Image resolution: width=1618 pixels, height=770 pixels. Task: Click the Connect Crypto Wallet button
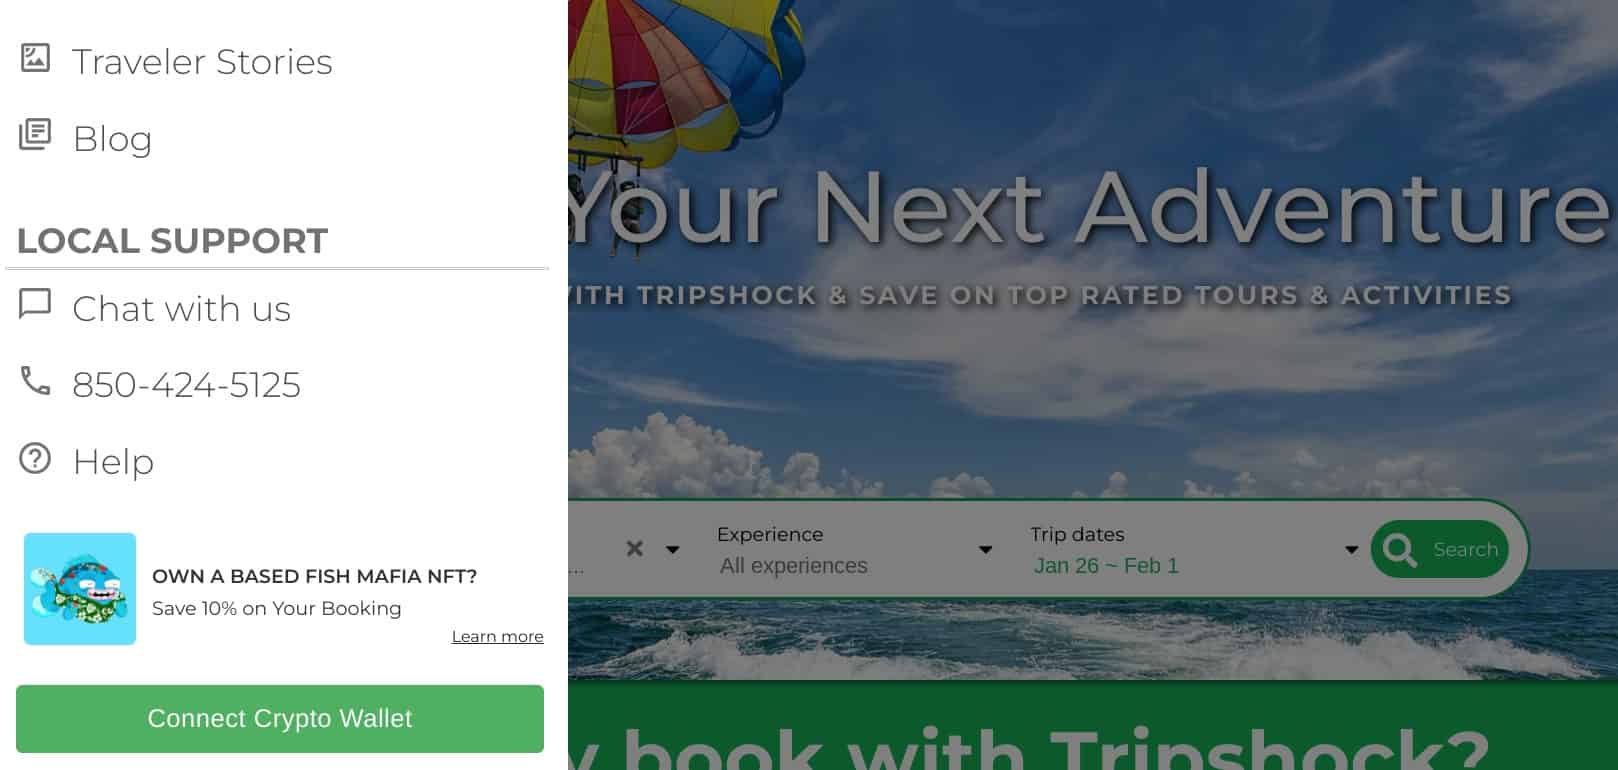click(x=280, y=719)
